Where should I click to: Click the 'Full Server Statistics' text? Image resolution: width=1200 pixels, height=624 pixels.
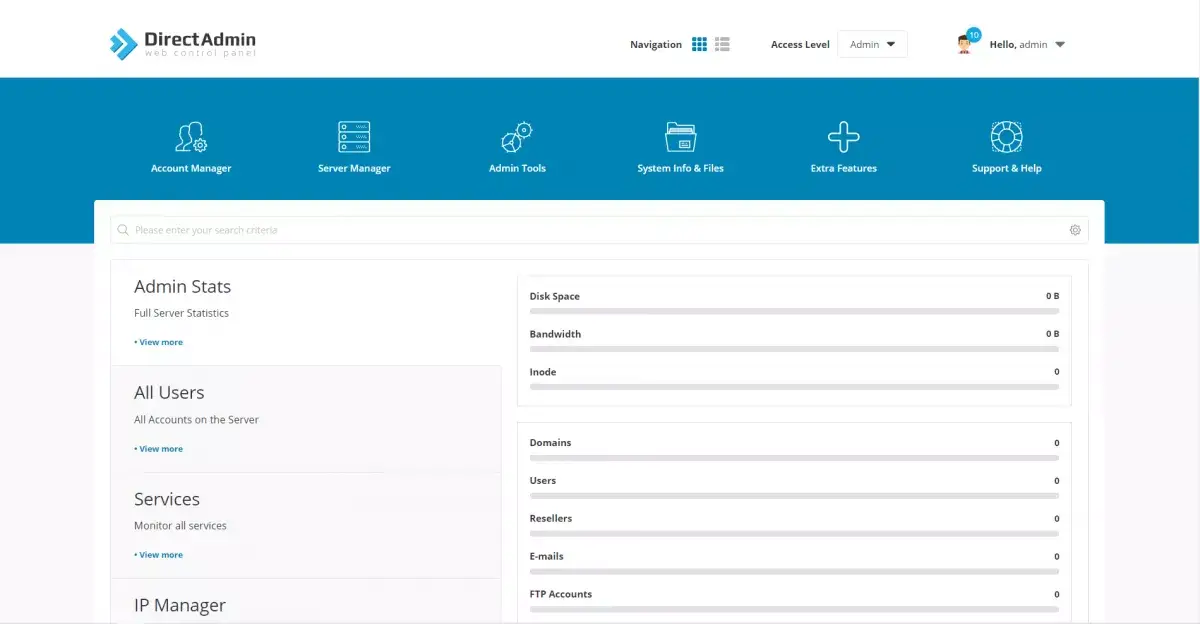point(181,313)
